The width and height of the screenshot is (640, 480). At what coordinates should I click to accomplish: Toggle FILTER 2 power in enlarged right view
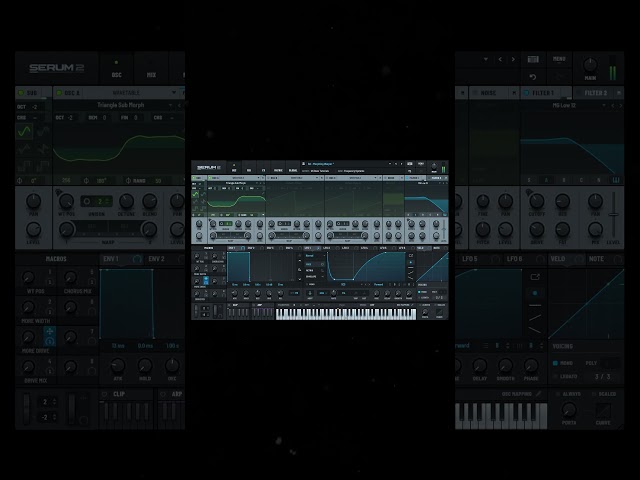[x=578, y=93]
